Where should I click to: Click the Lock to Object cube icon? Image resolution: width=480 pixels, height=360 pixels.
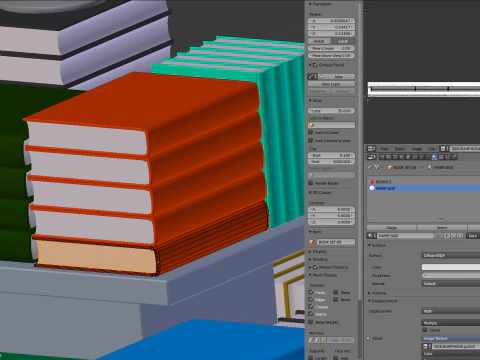pyautogui.click(x=312, y=125)
